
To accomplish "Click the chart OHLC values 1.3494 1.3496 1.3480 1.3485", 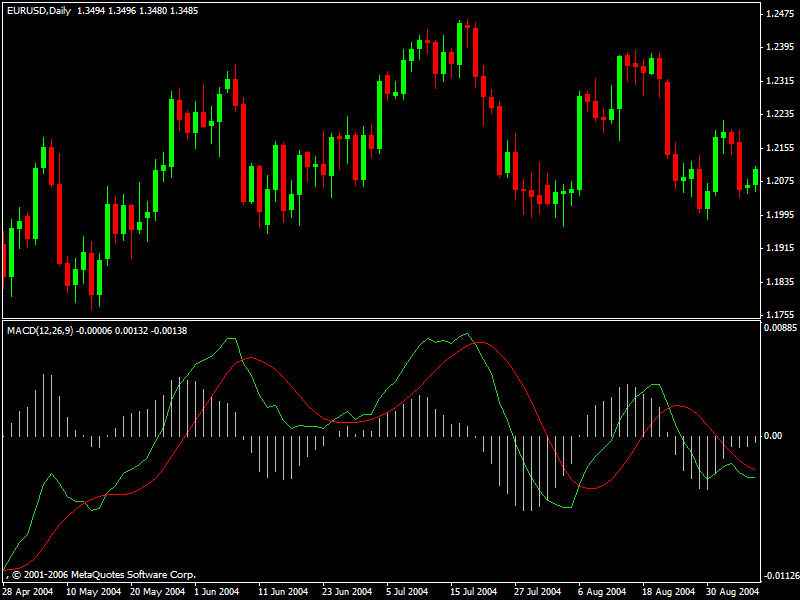I will pyautogui.click(x=137, y=11).
